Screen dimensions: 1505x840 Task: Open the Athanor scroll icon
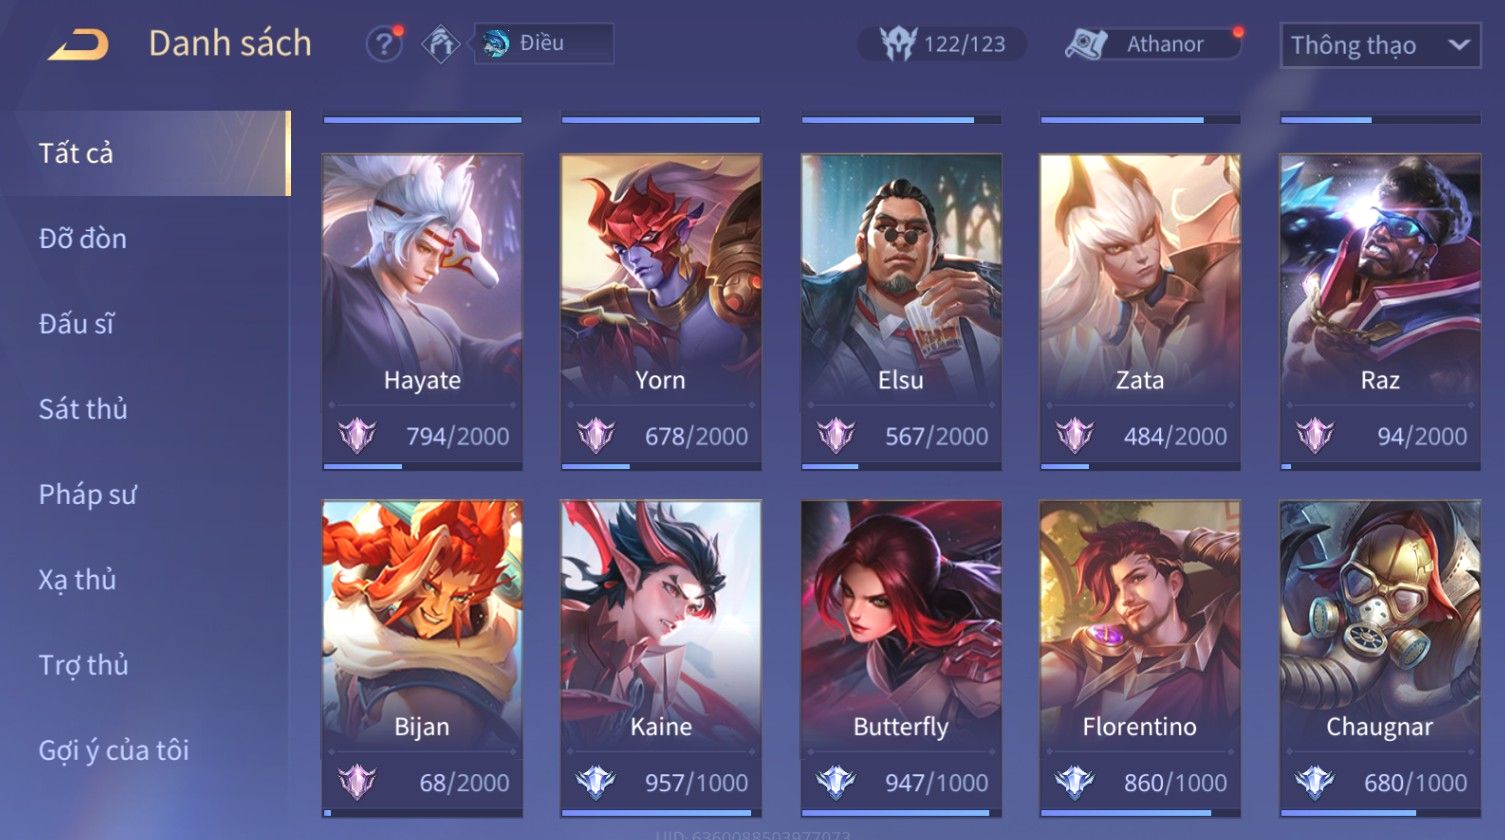[x=1086, y=44]
